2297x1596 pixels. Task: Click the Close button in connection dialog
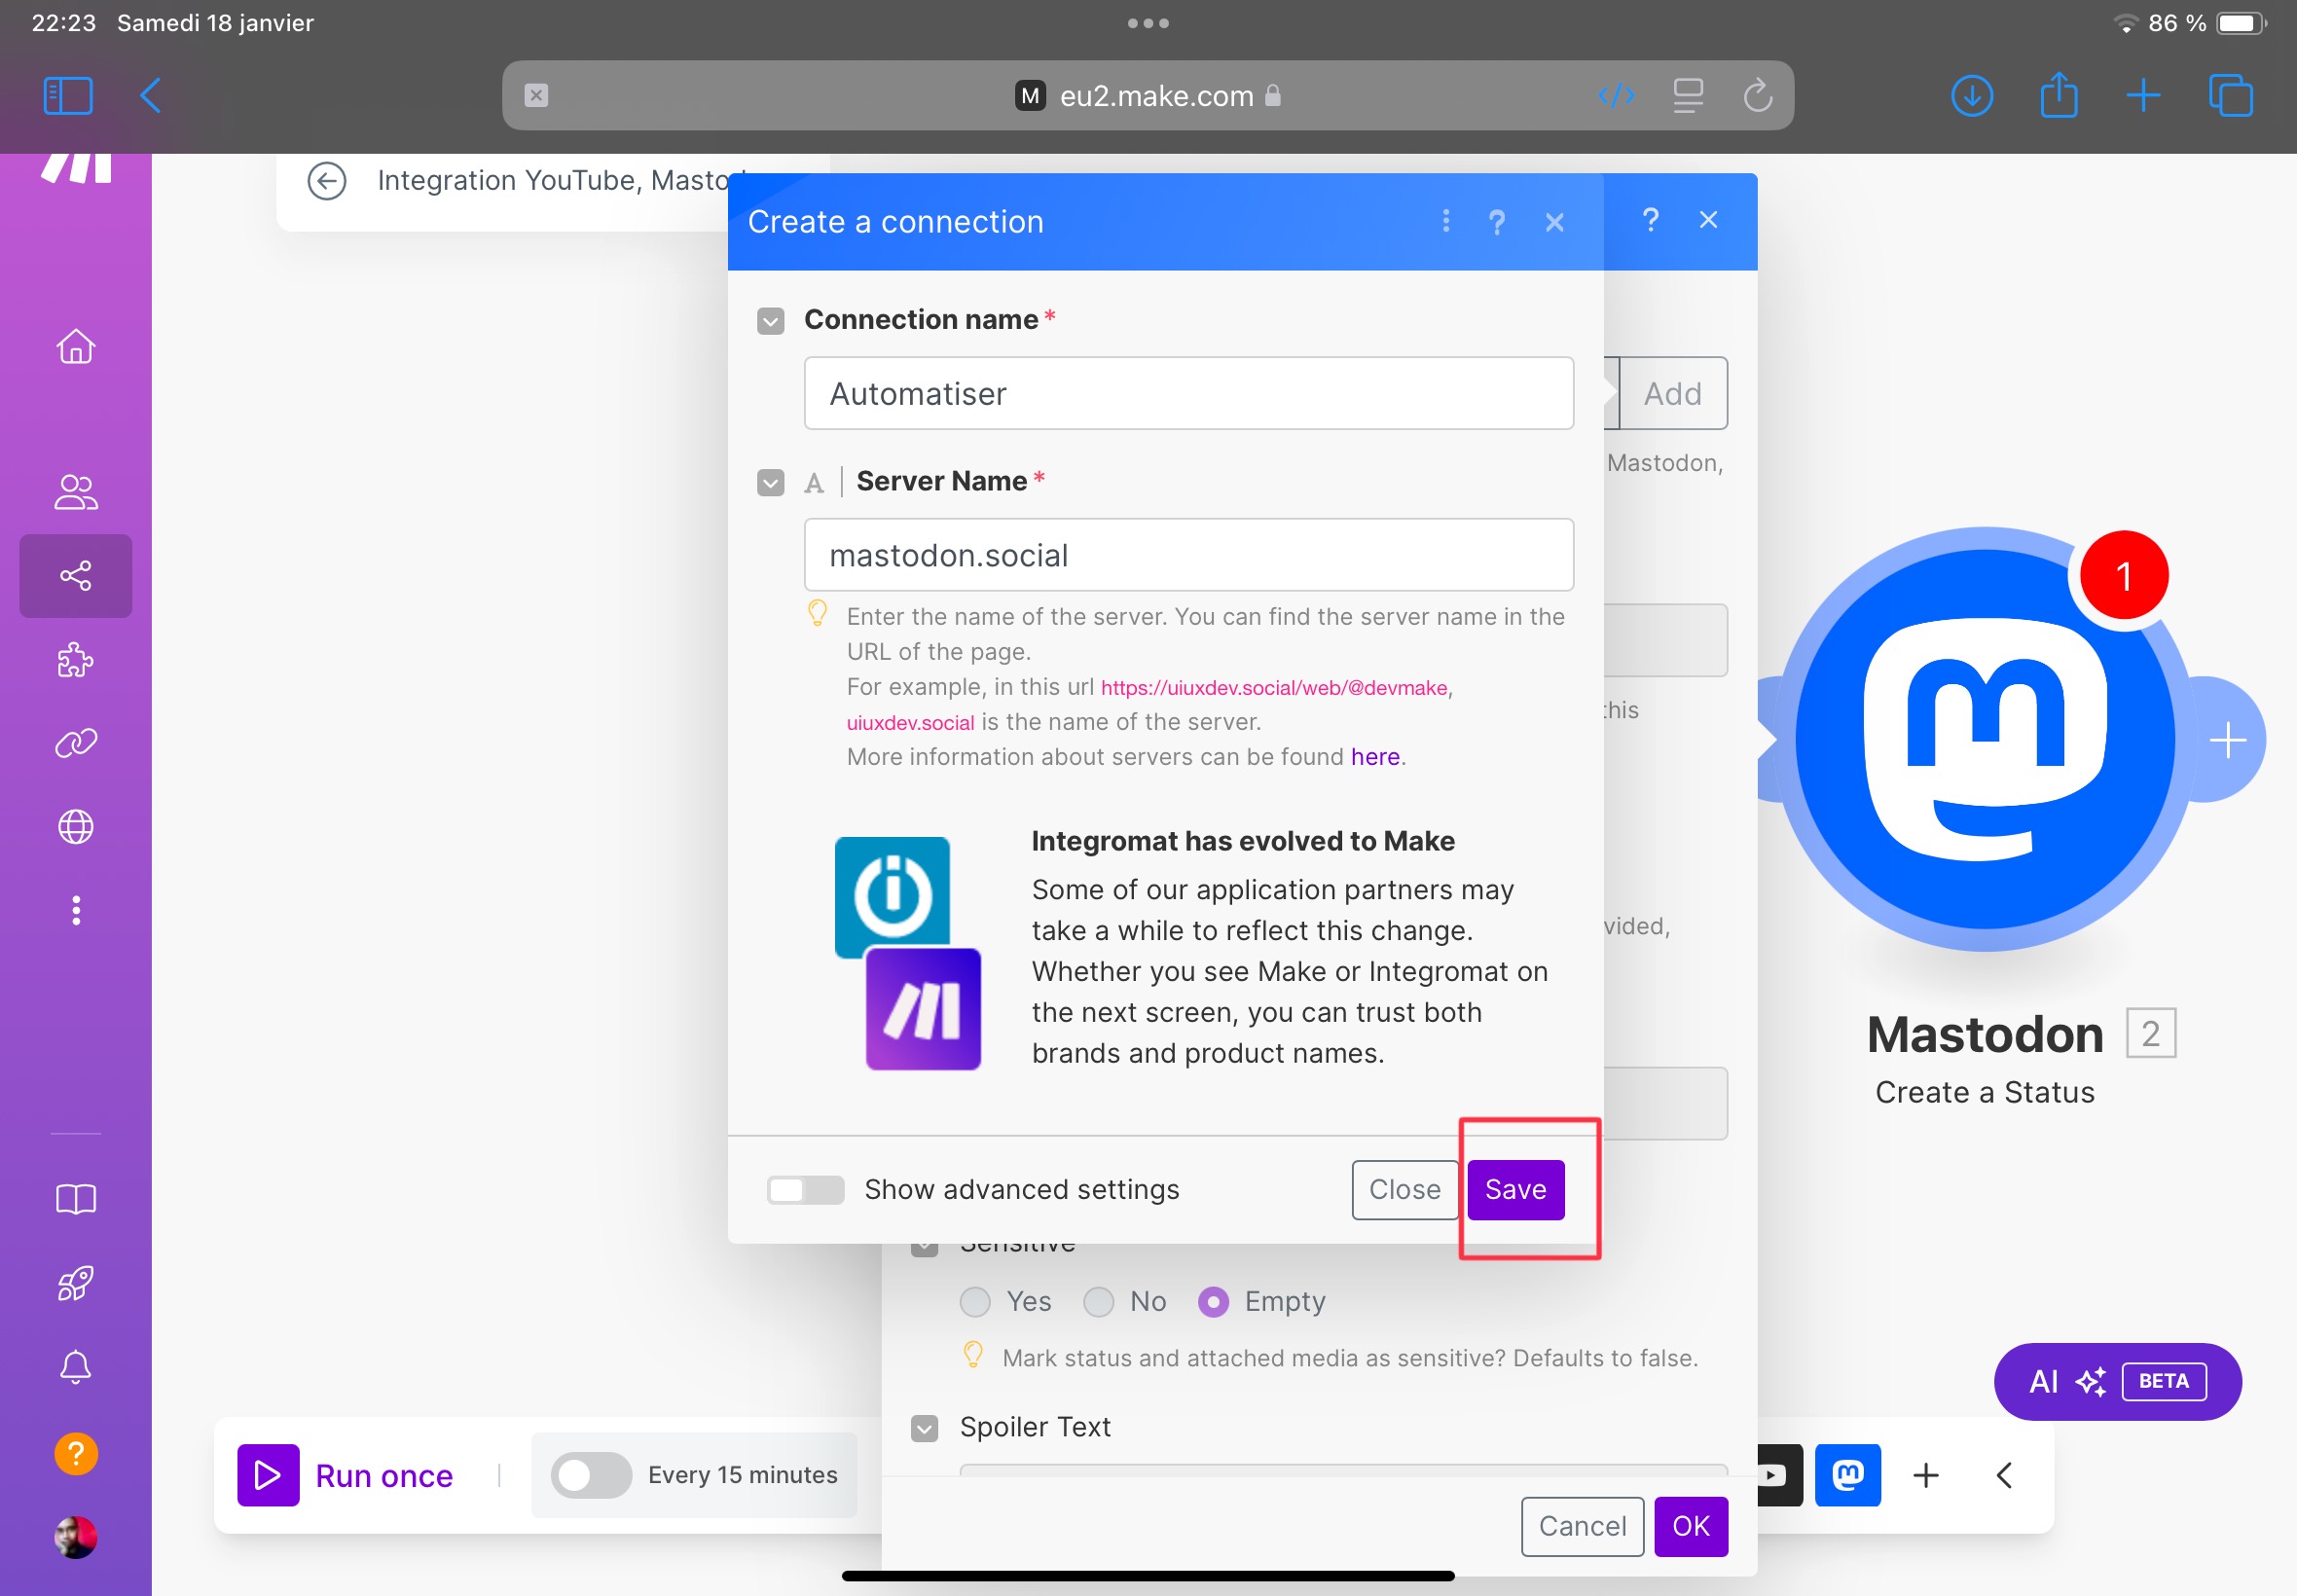[1404, 1189]
